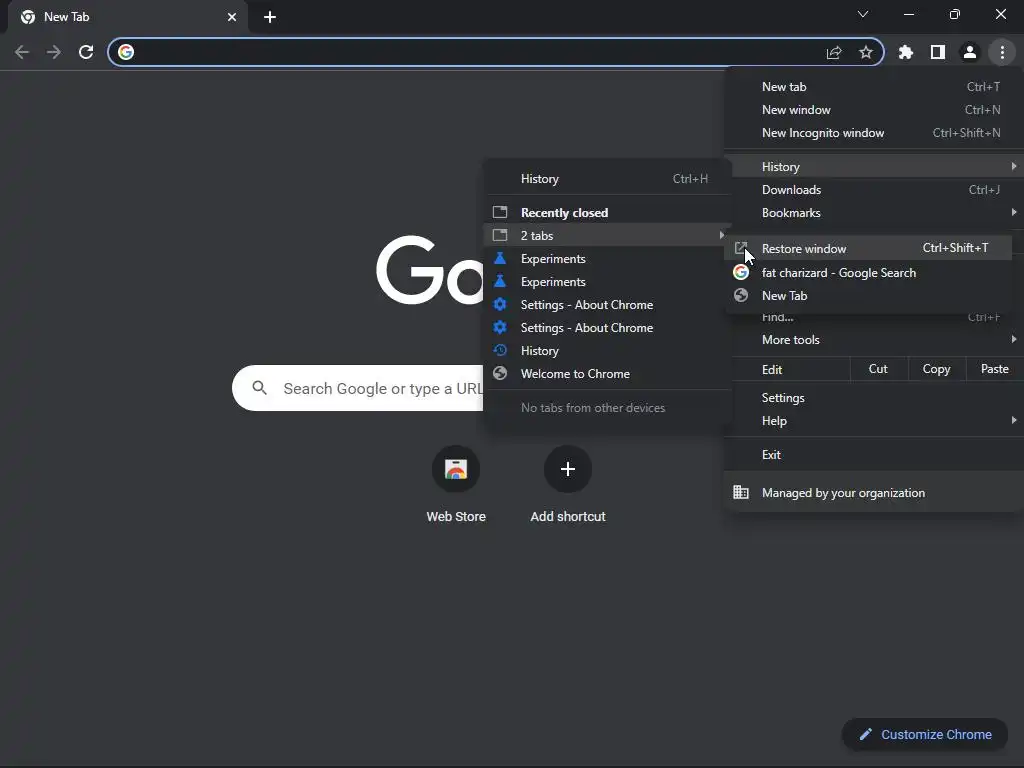Open the tab search chevron in title bar
Screen dimensions: 1024x768
863,14
